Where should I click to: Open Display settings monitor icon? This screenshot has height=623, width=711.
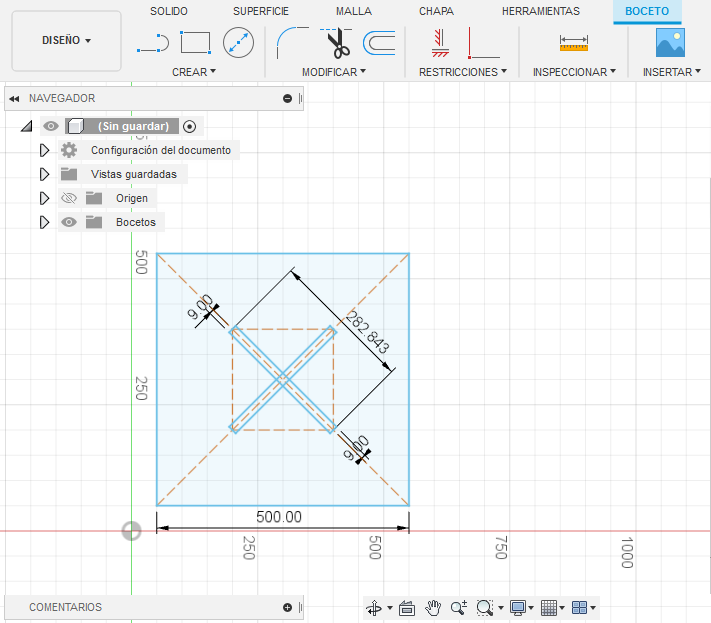(518, 608)
